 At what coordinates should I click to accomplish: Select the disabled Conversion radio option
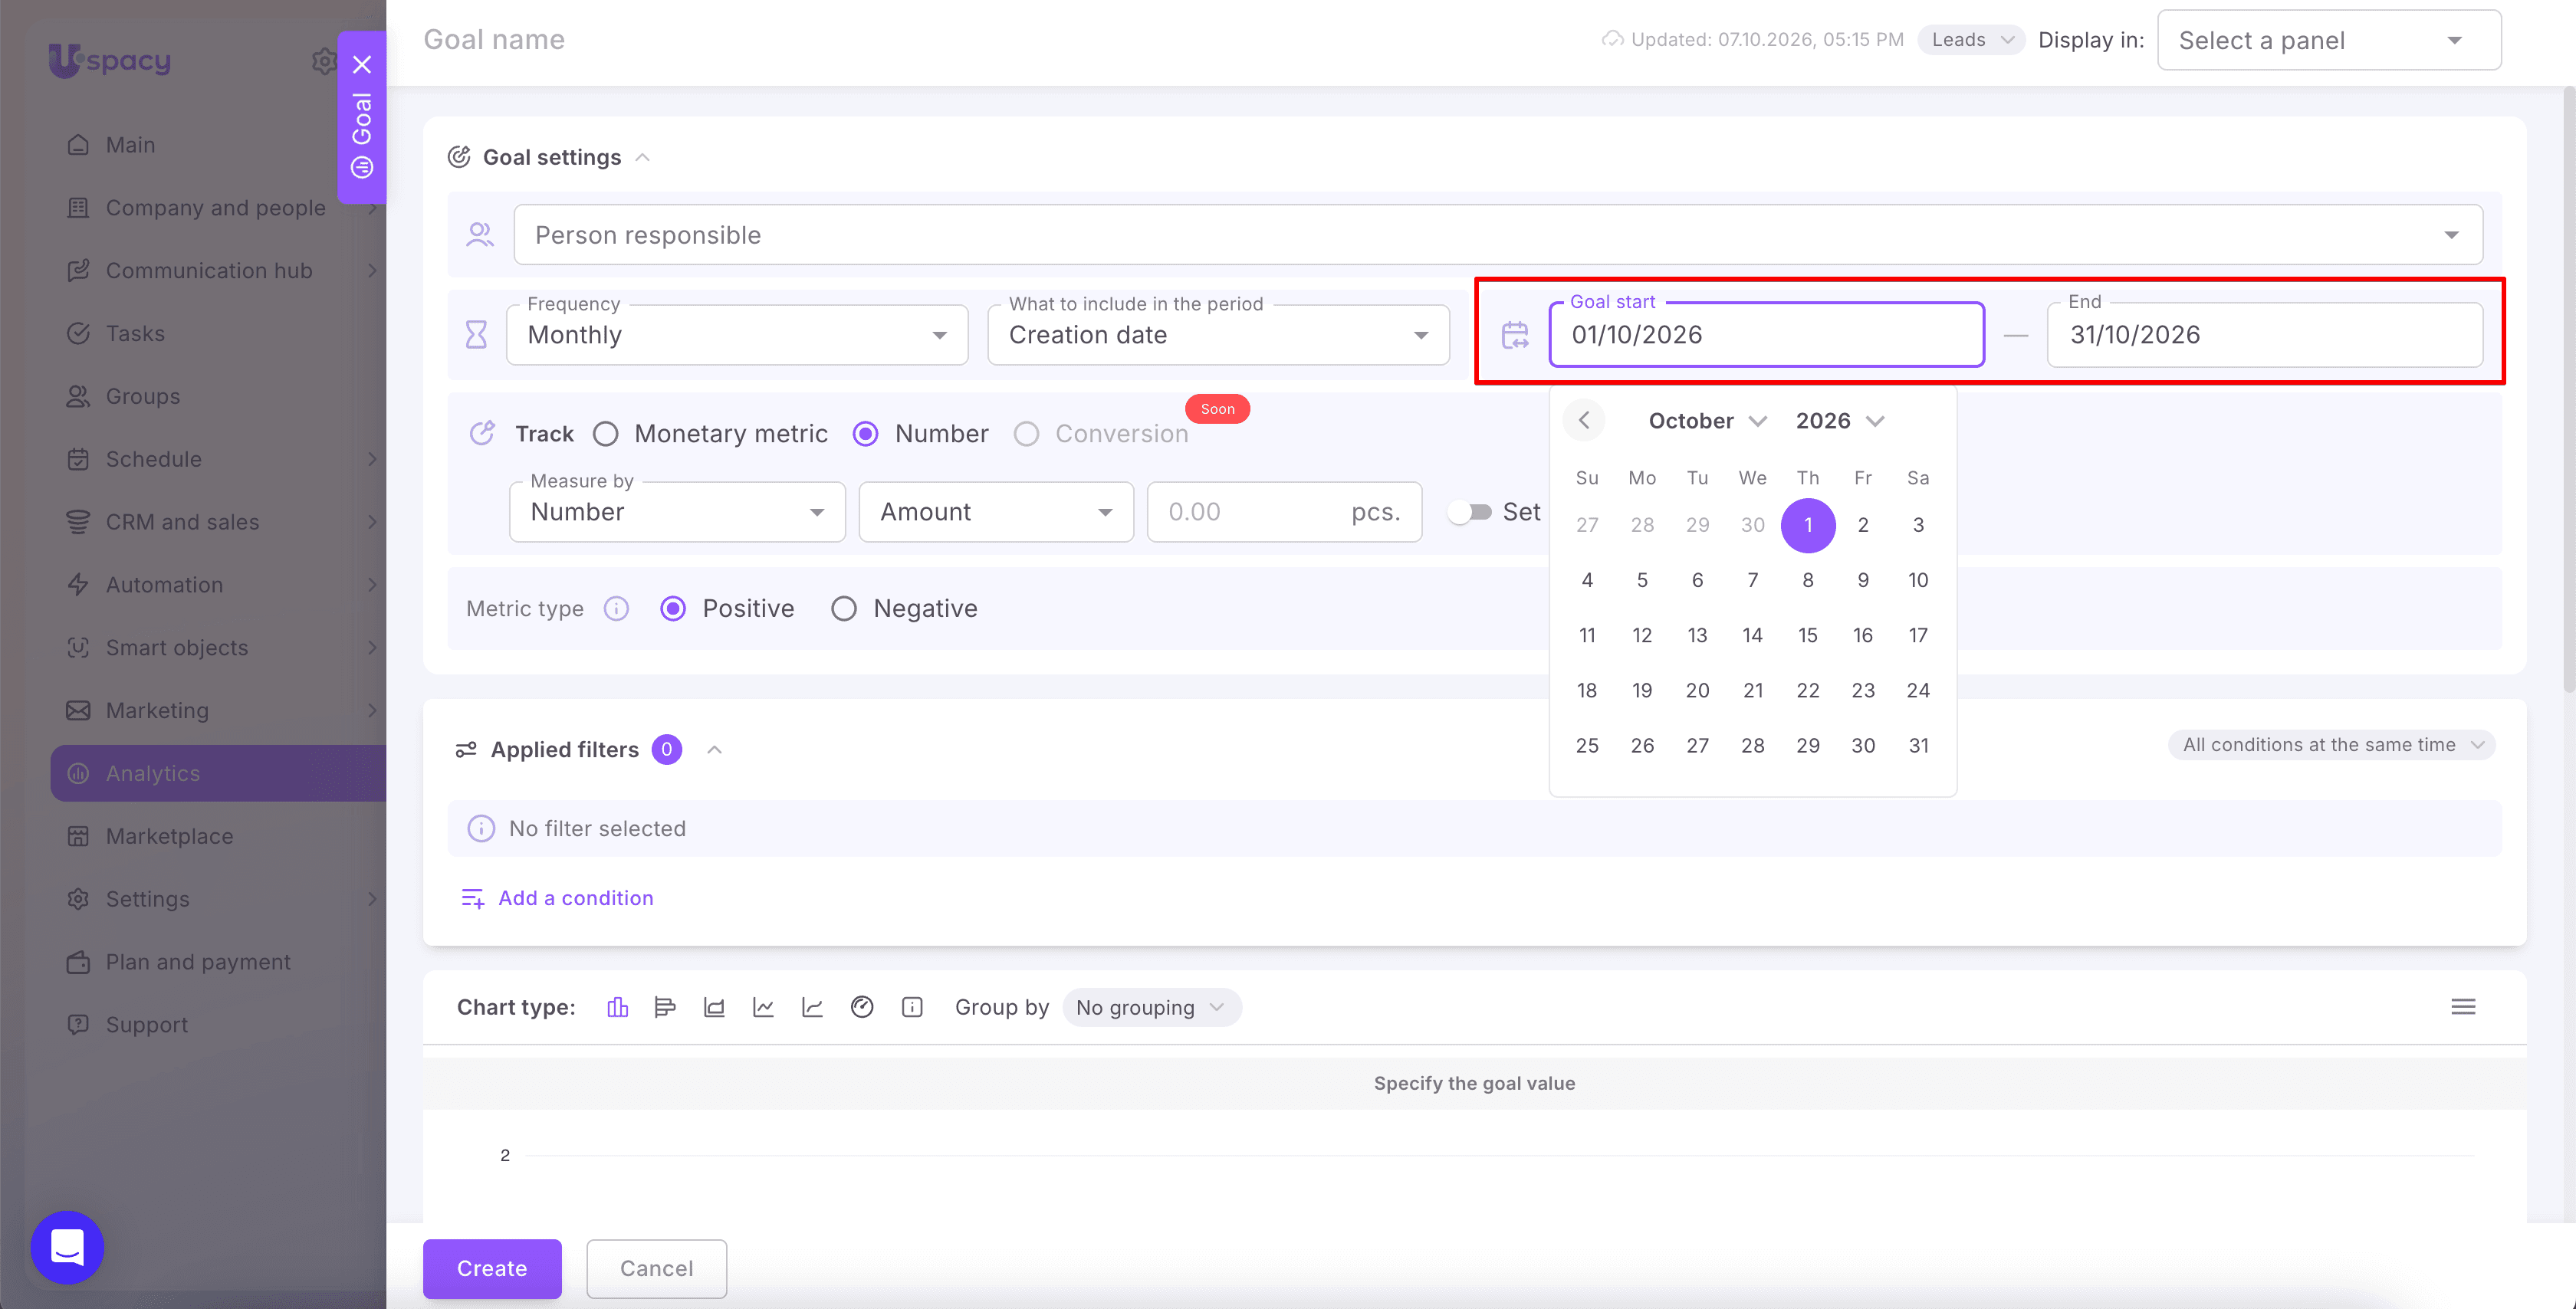point(1026,434)
